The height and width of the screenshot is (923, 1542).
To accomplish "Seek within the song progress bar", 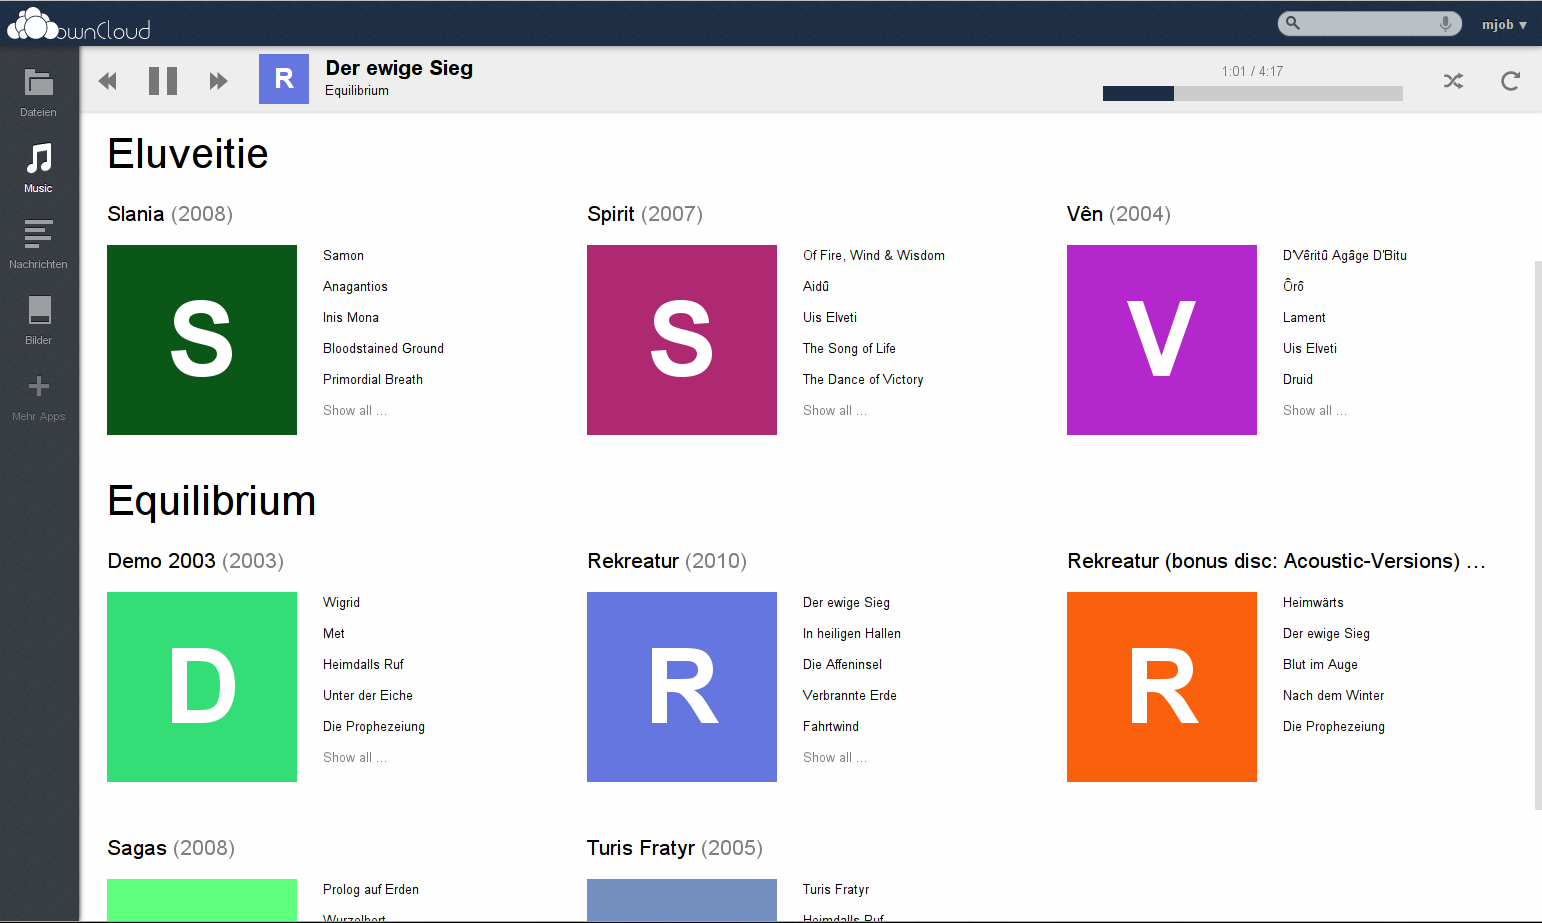I will (x=1252, y=93).
